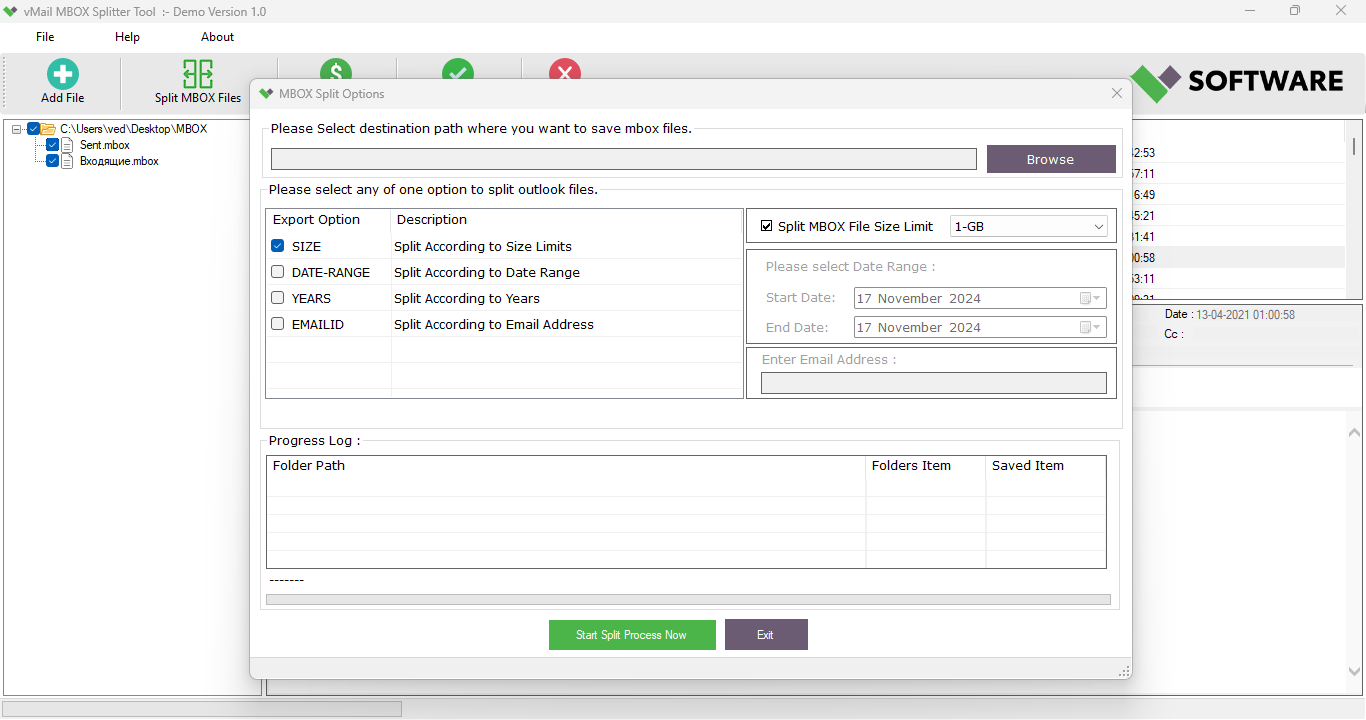Click 'Split According to Years' text
This screenshot has height=720, width=1366.
467,298
